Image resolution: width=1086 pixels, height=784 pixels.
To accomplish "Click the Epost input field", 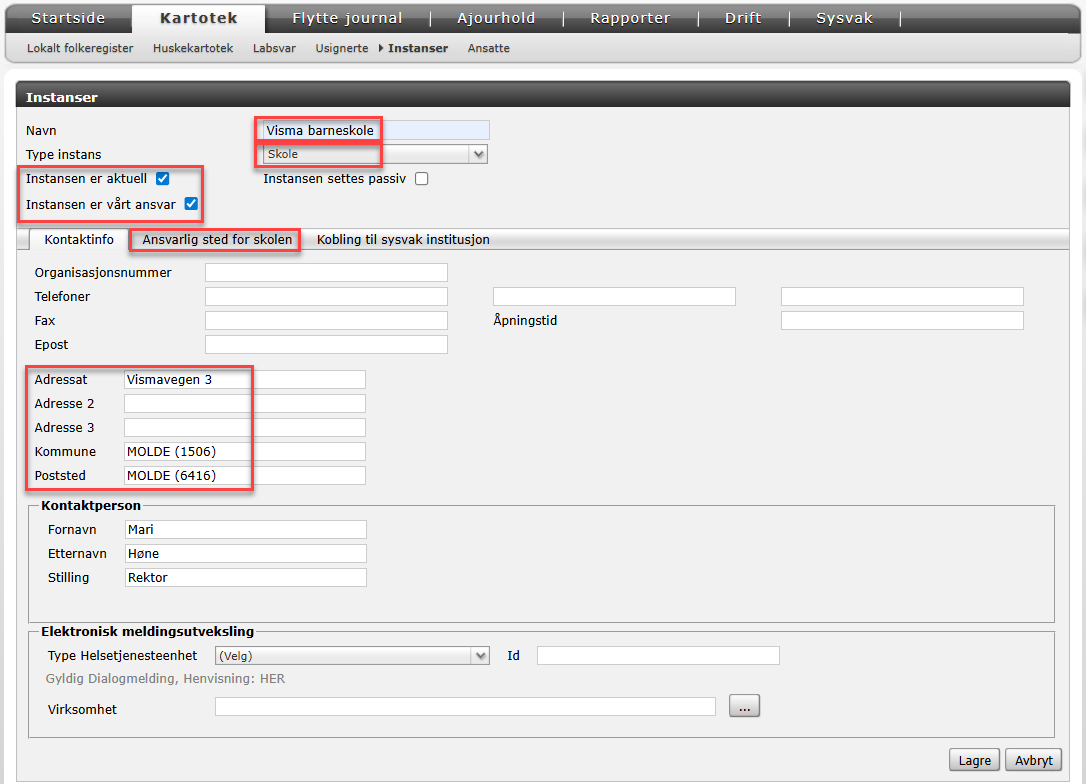I will (326, 345).
